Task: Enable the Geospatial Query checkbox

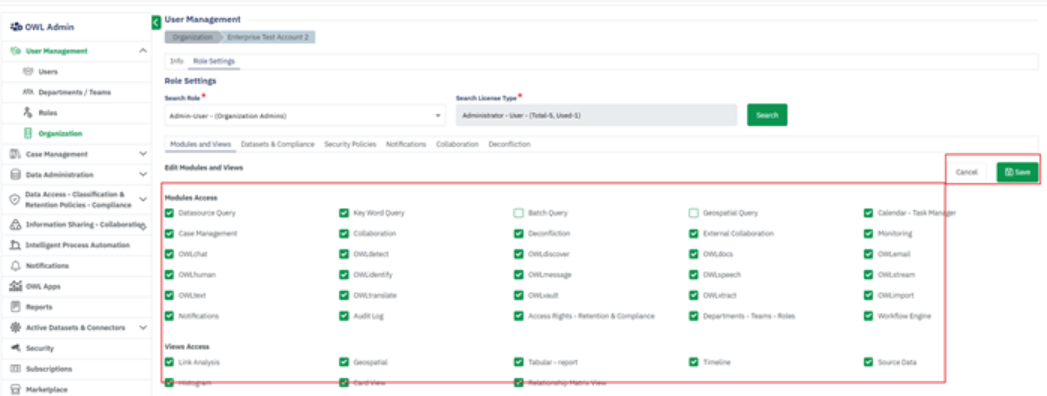Action: (x=693, y=213)
